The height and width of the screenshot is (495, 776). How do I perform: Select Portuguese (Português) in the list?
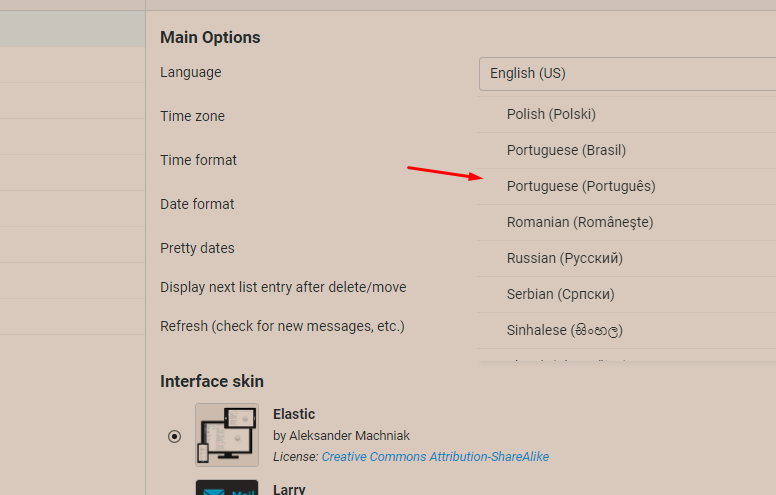point(580,186)
